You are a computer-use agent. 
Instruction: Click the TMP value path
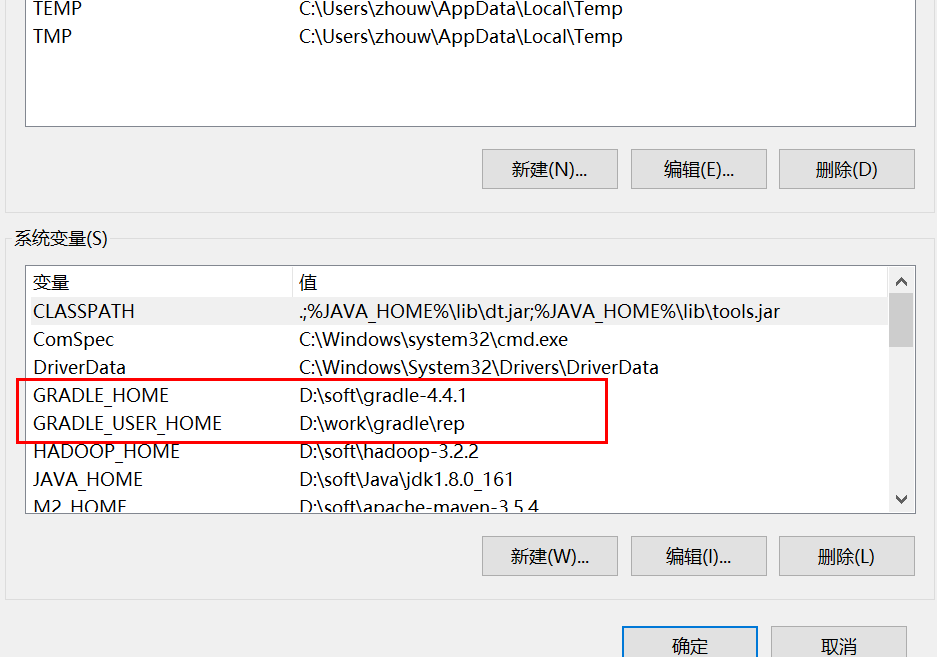pyautogui.click(x=461, y=36)
